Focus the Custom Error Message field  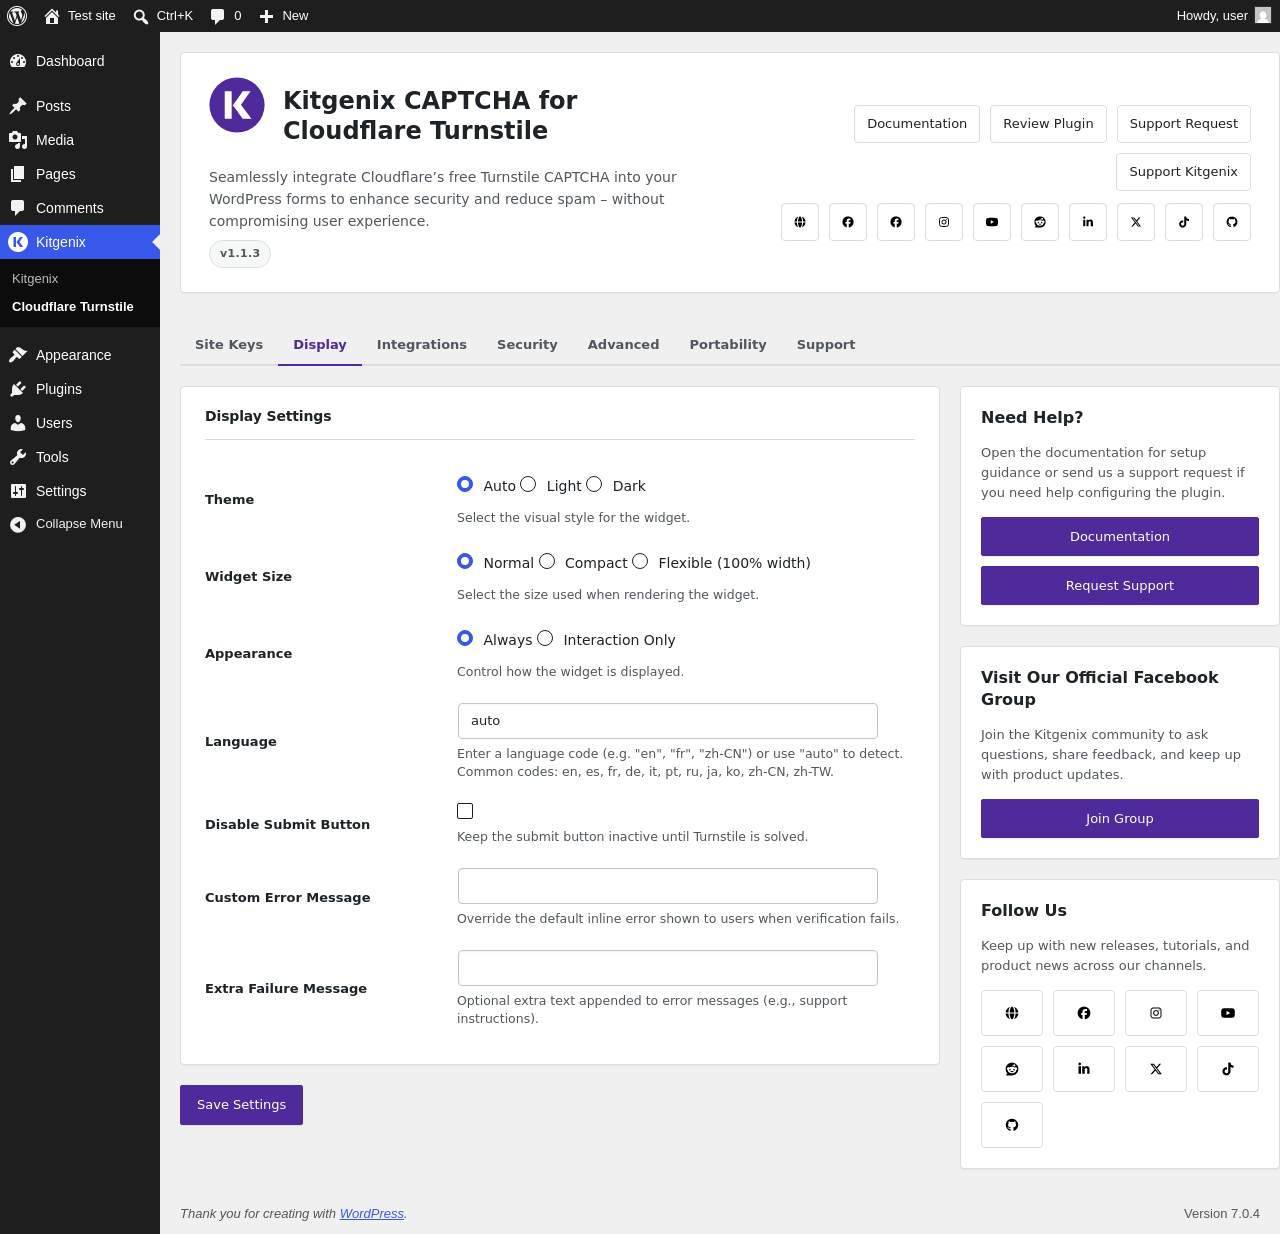pos(668,886)
